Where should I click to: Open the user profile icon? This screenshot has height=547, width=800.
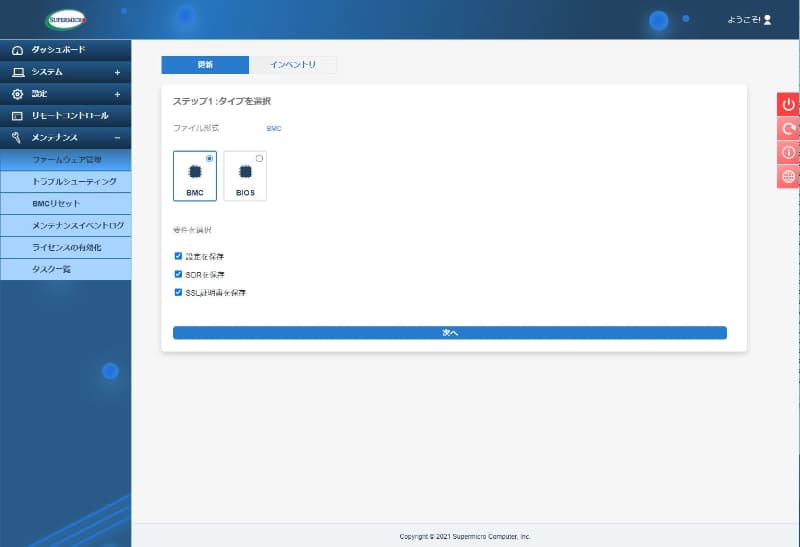767,20
